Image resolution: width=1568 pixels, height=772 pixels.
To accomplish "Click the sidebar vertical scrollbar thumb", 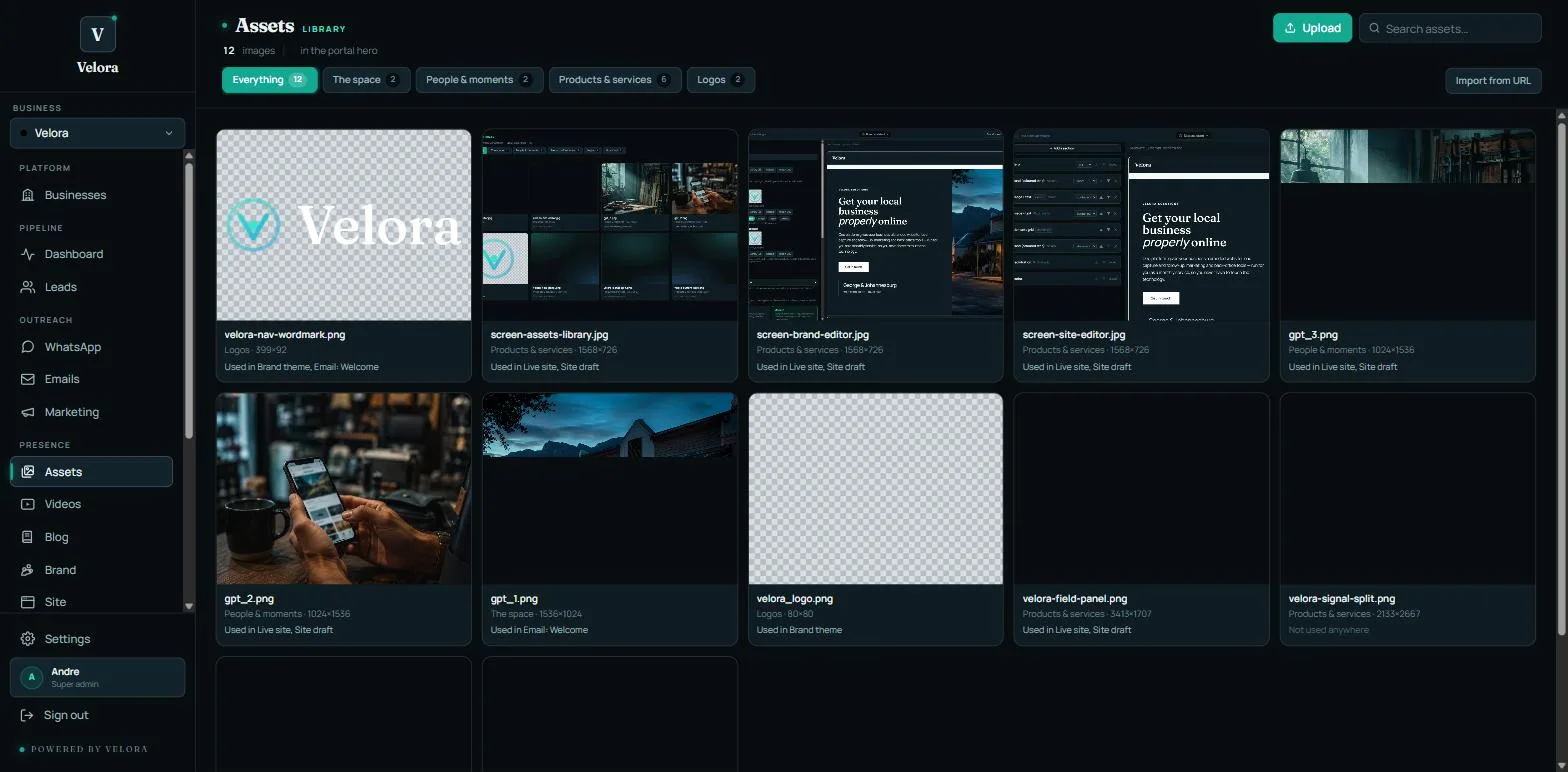I will click(x=189, y=300).
